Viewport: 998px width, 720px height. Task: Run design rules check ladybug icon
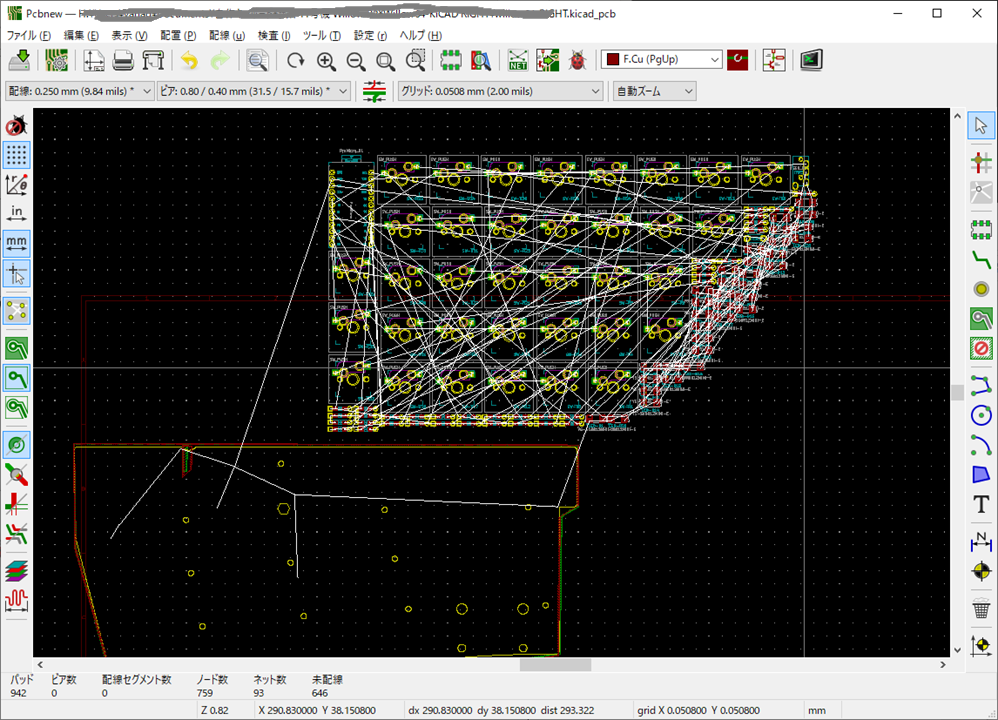click(x=579, y=61)
